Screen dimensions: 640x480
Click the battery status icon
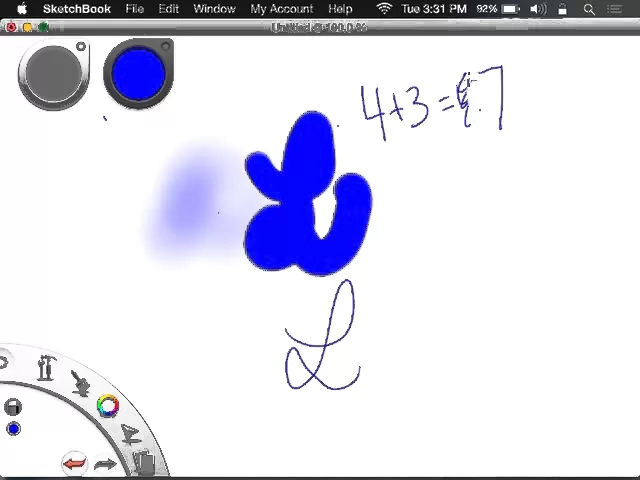[x=511, y=9]
